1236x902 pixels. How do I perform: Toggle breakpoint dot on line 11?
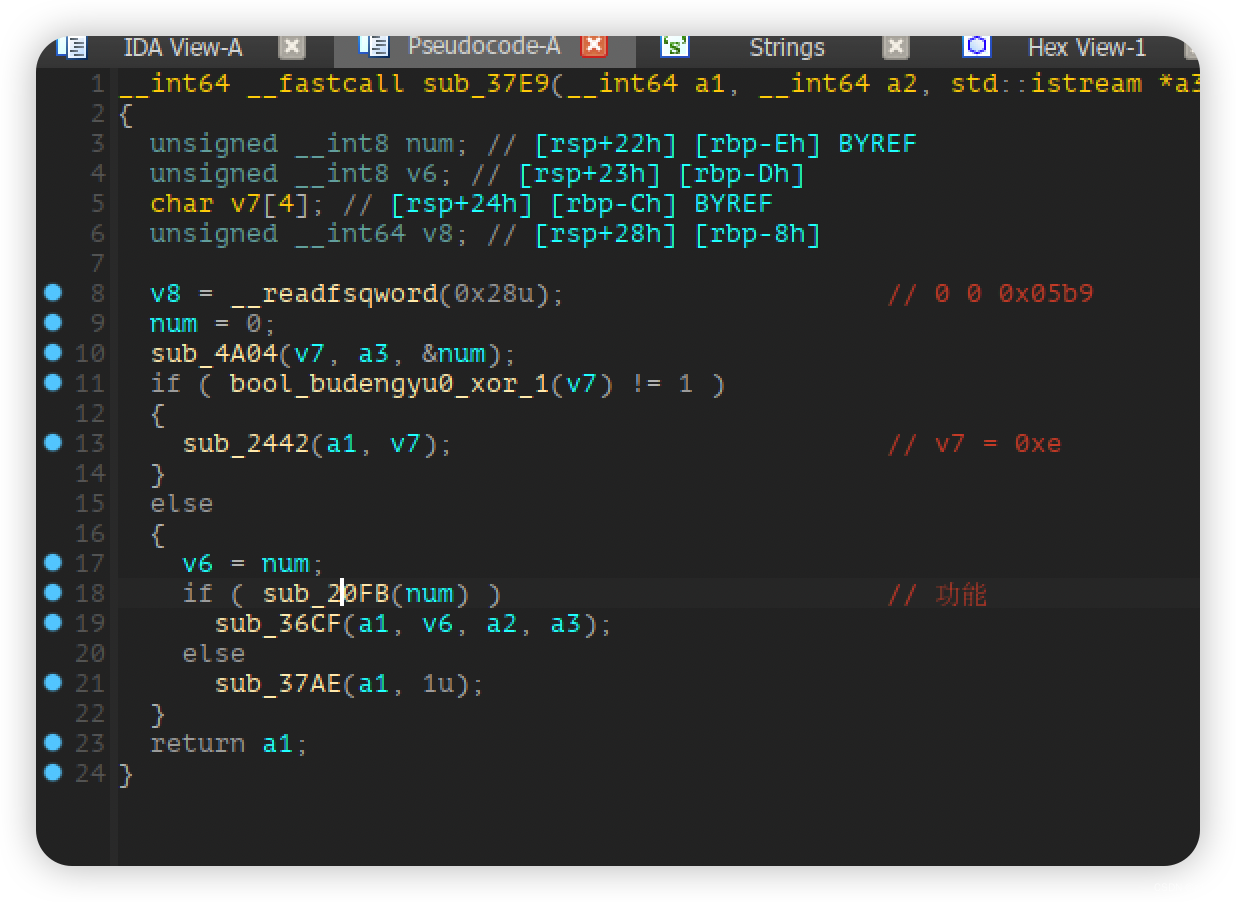point(53,382)
